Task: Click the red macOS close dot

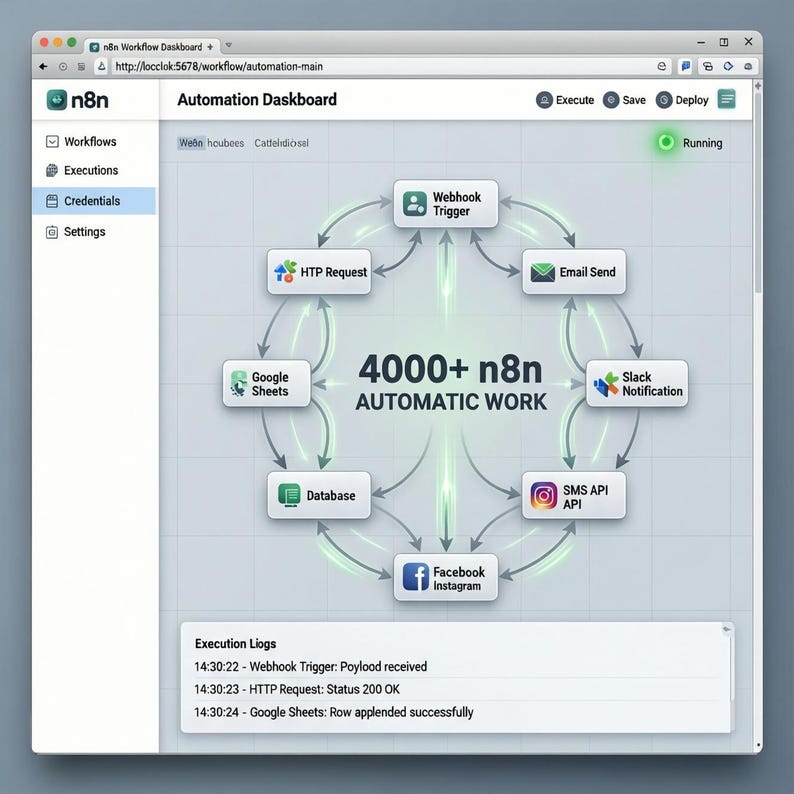Action: (44, 43)
